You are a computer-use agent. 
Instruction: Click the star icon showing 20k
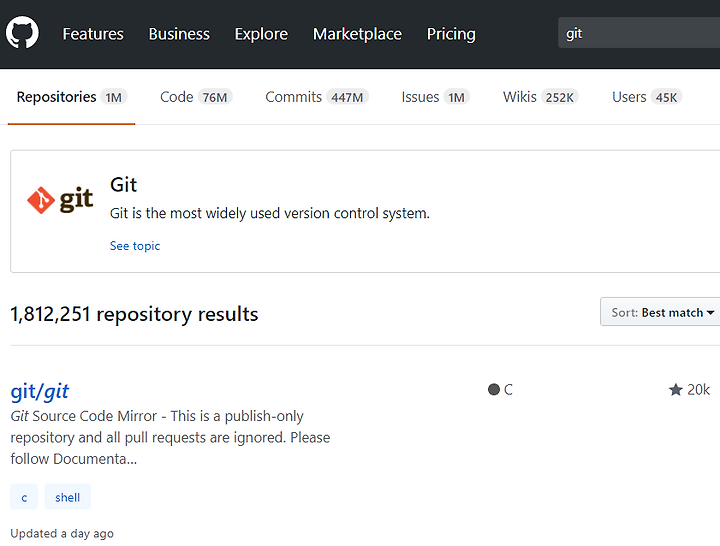tap(675, 390)
